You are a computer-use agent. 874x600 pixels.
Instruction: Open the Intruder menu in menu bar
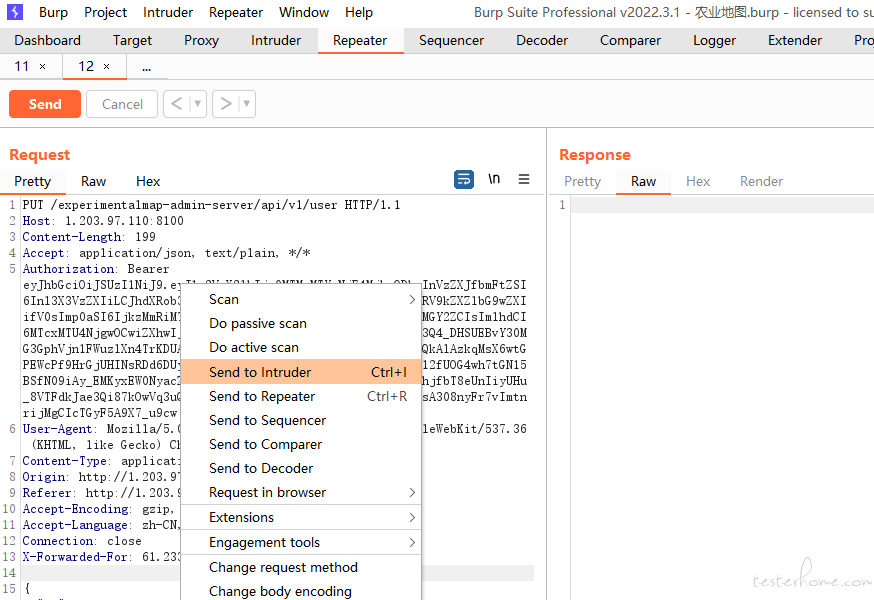tap(168, 12)
